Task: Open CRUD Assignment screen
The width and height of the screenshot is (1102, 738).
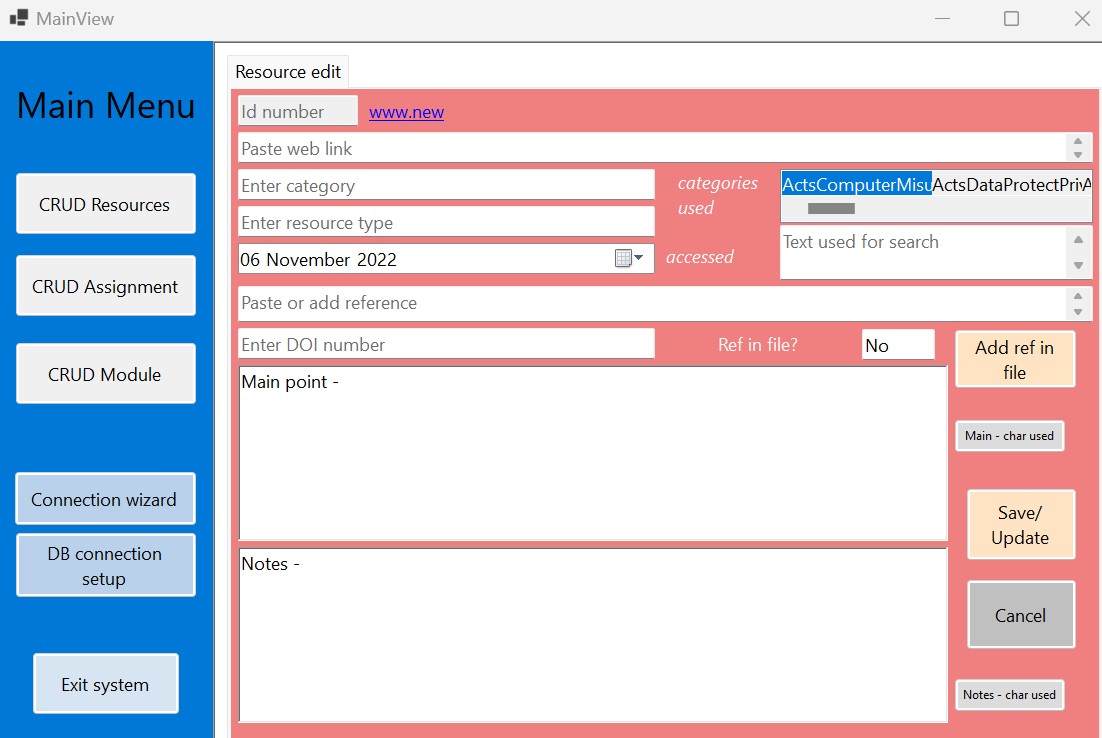Action: click(105, 287)
